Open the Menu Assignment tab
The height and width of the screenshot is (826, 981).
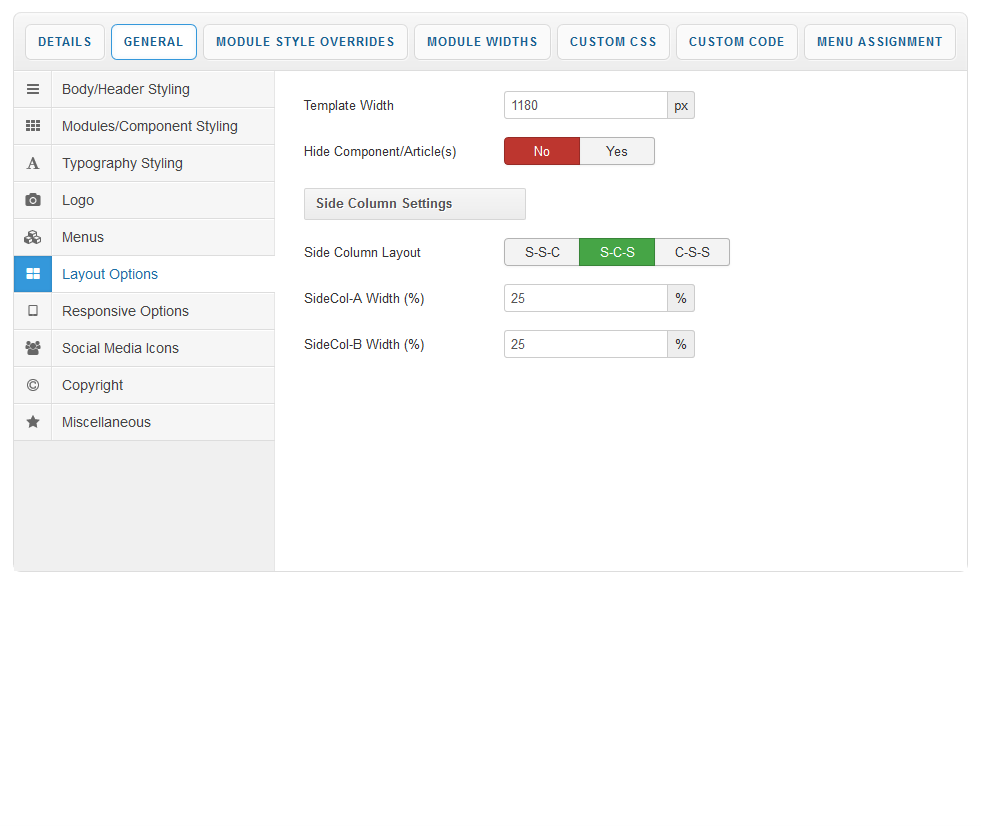pos(879,42)
